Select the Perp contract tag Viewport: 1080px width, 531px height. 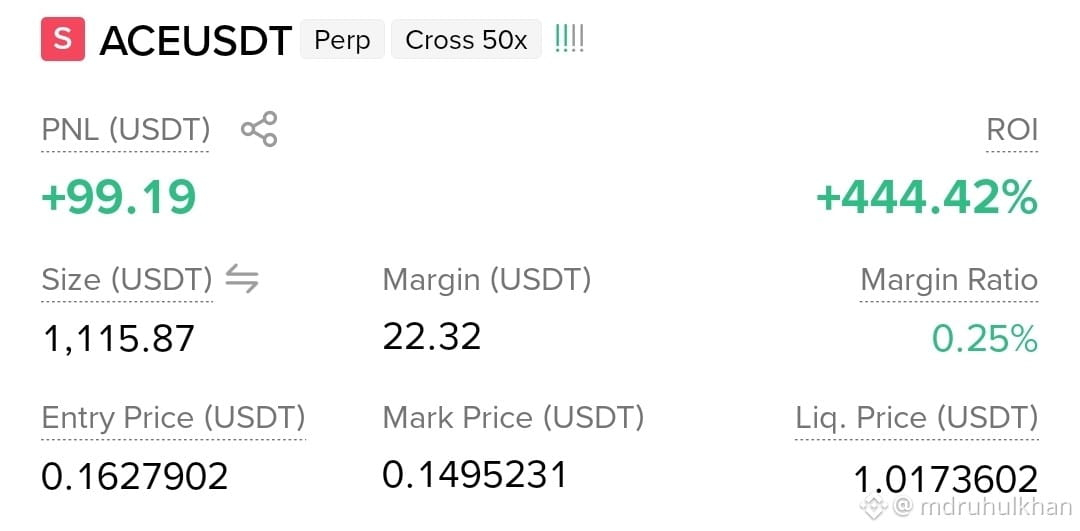pos(342,40)
